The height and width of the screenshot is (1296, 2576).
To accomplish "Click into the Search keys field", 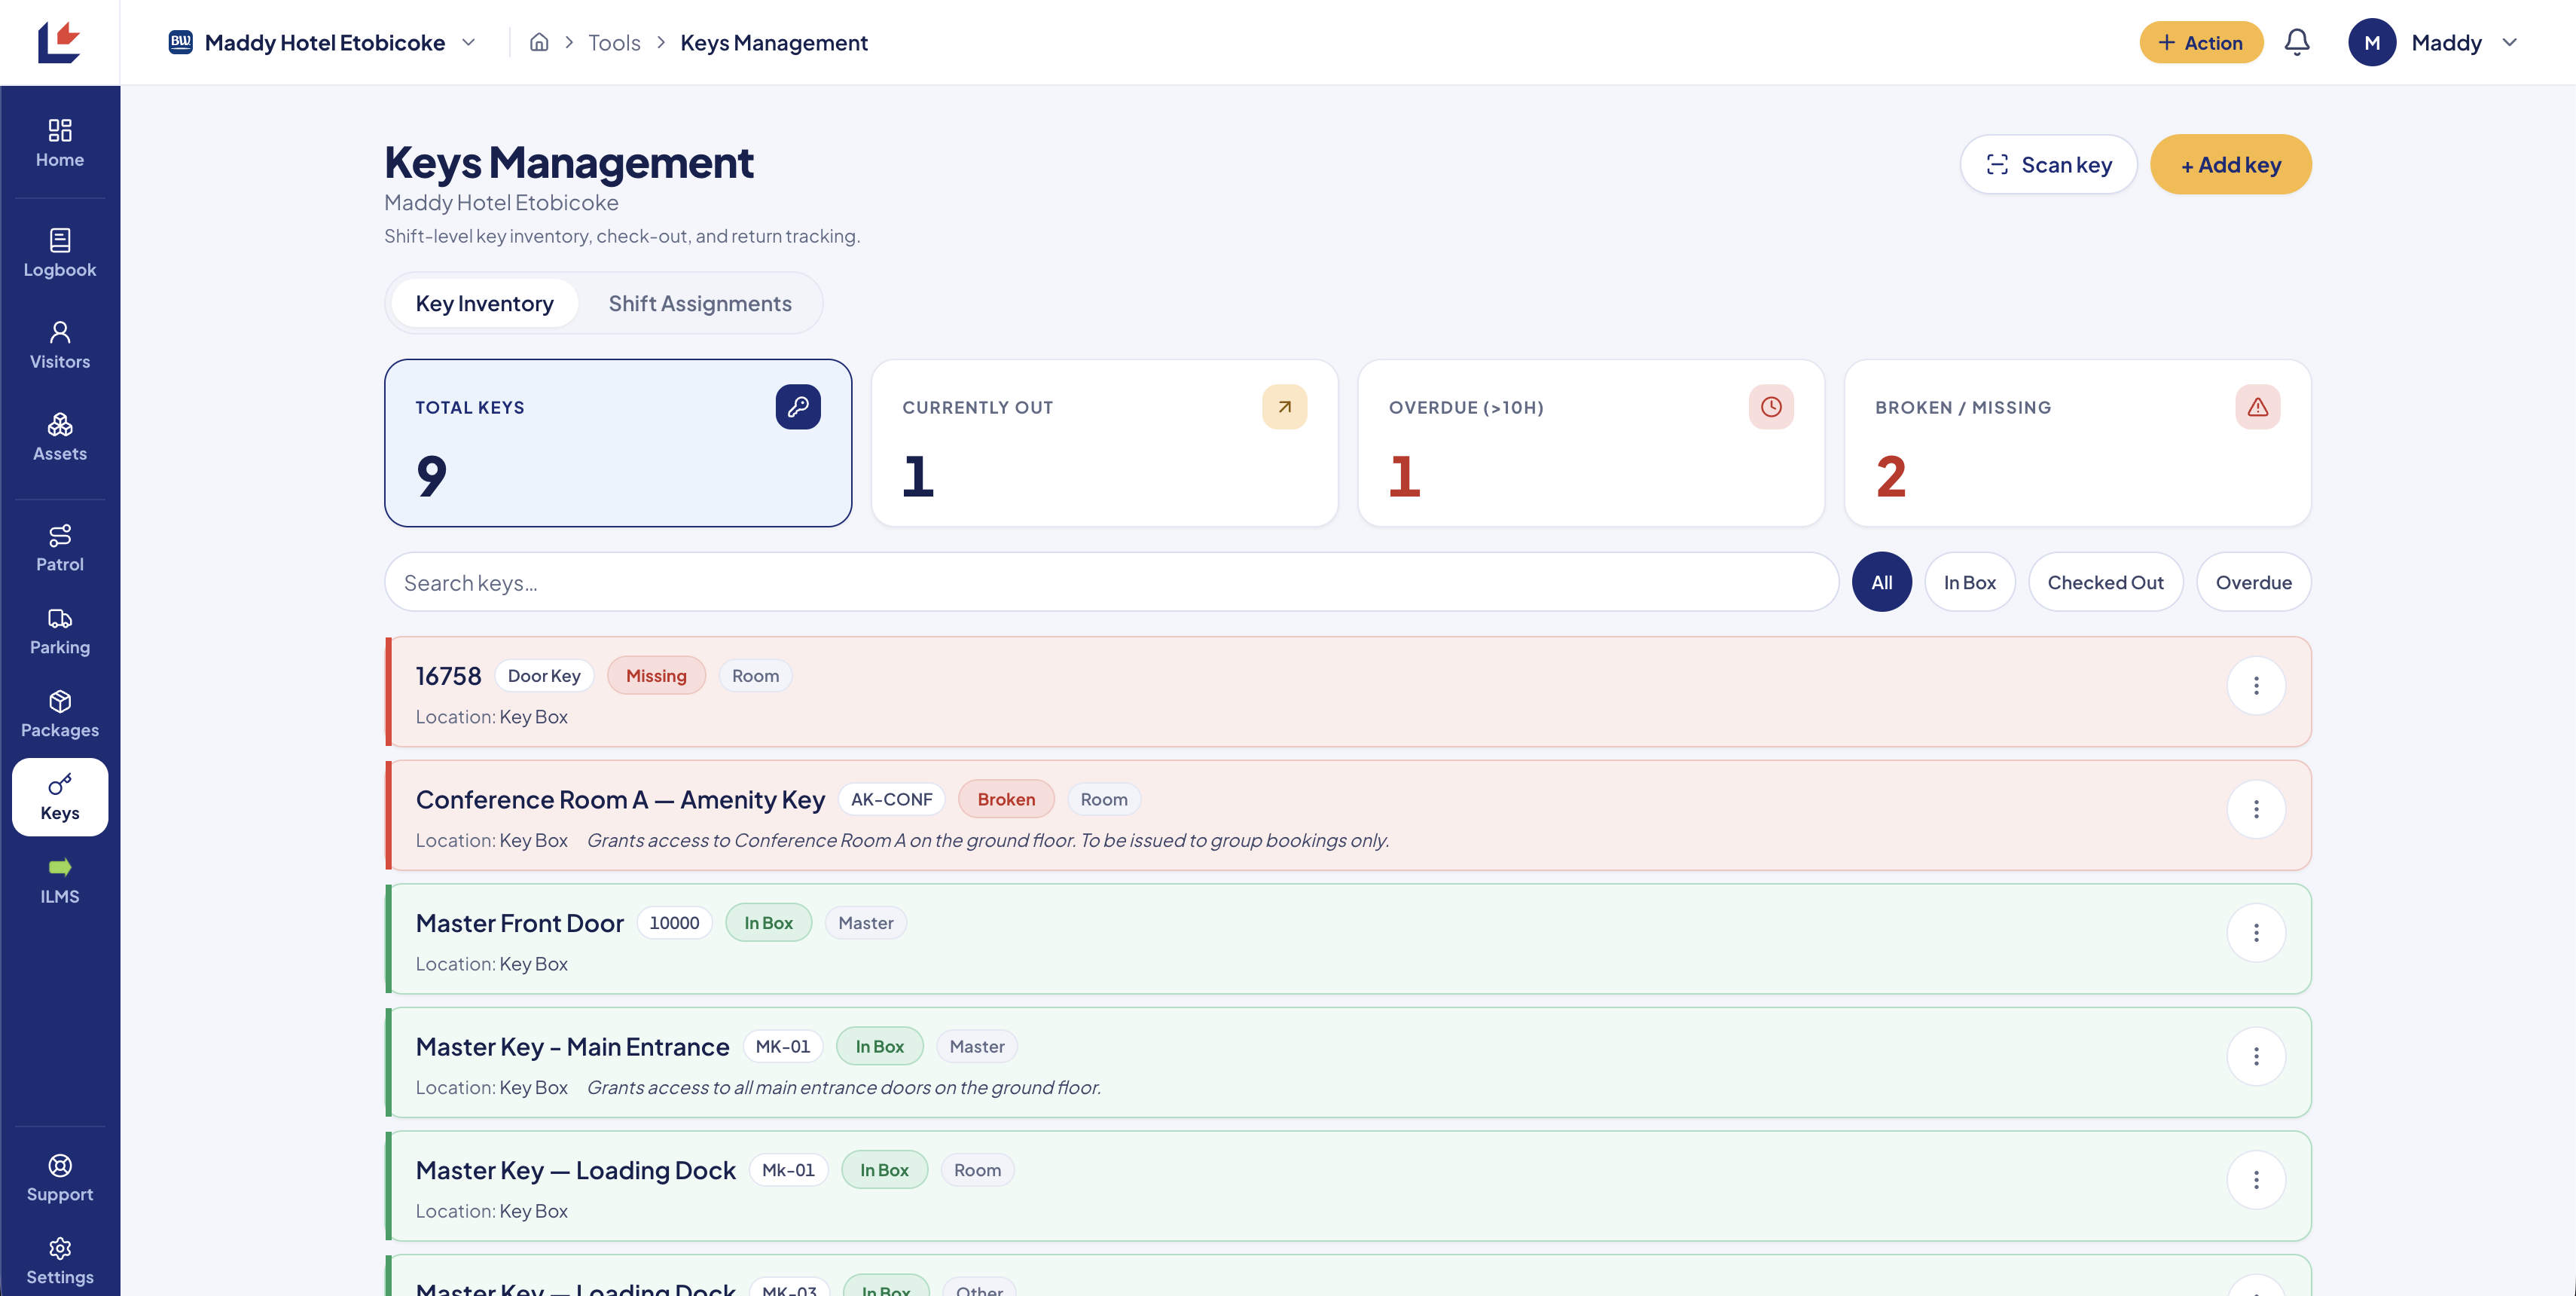I will click(1111, 582).
